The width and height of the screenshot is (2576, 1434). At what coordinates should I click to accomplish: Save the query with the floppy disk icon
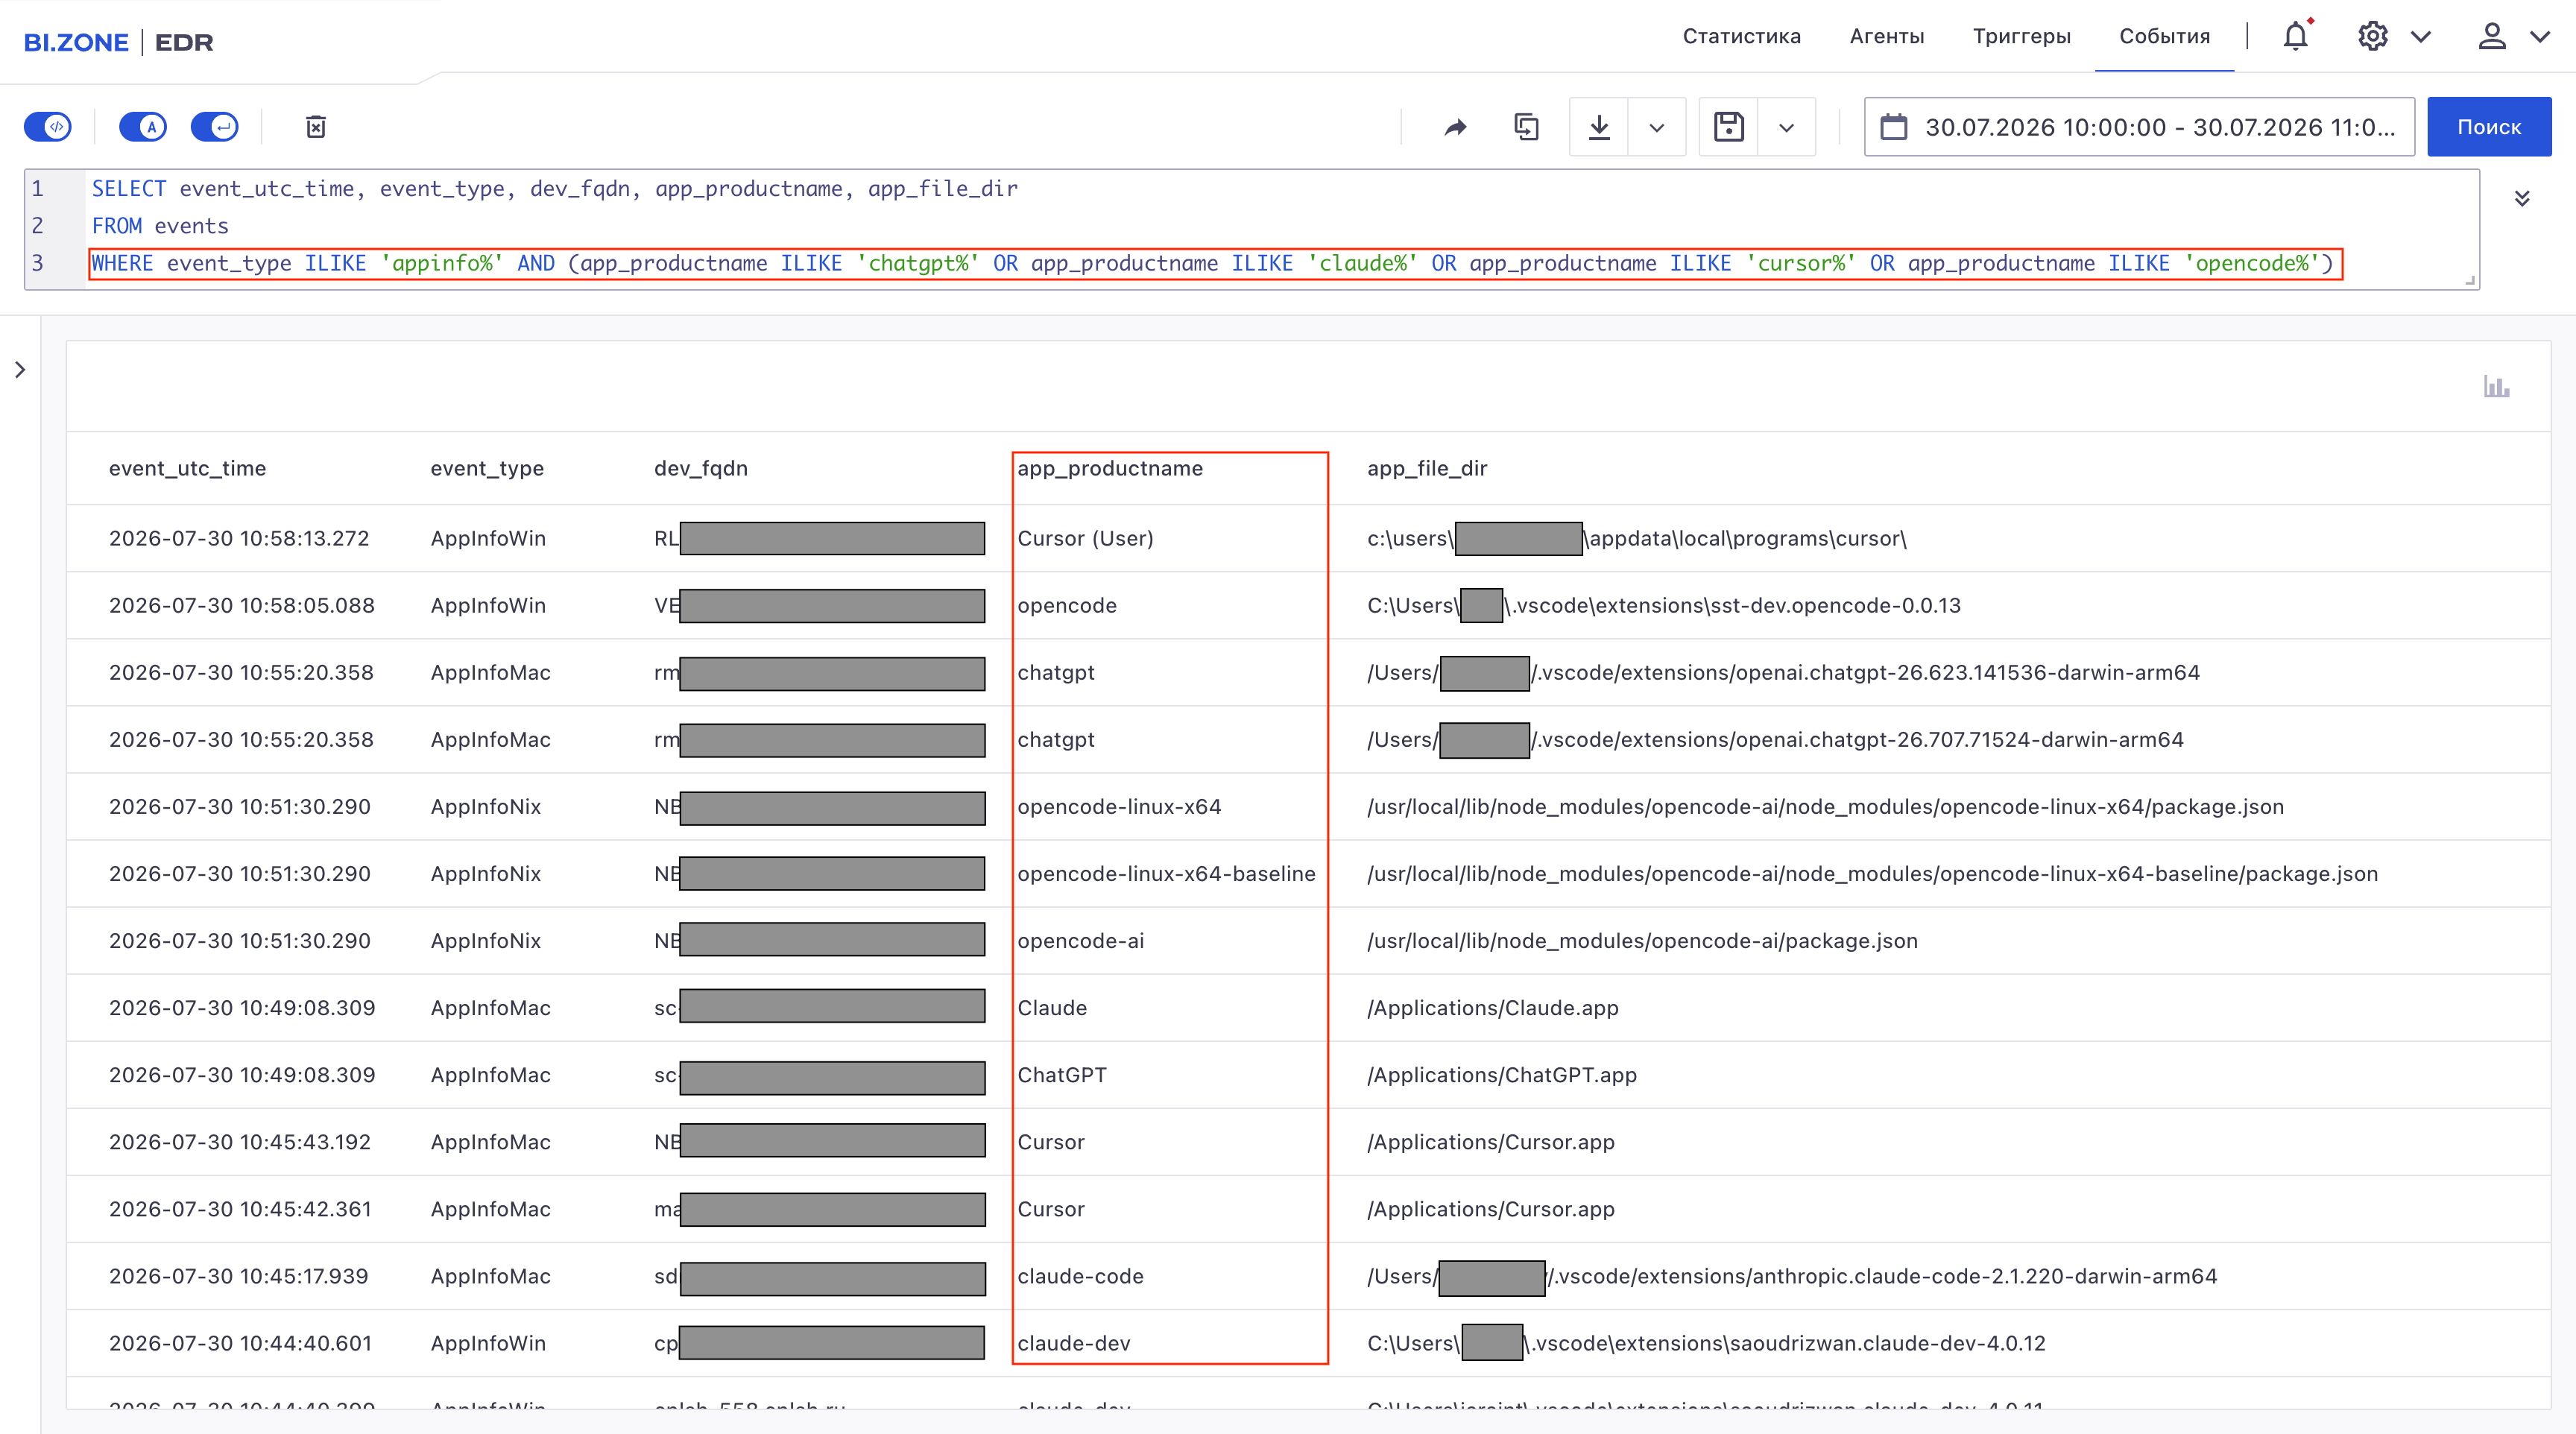coord(1729,127)
